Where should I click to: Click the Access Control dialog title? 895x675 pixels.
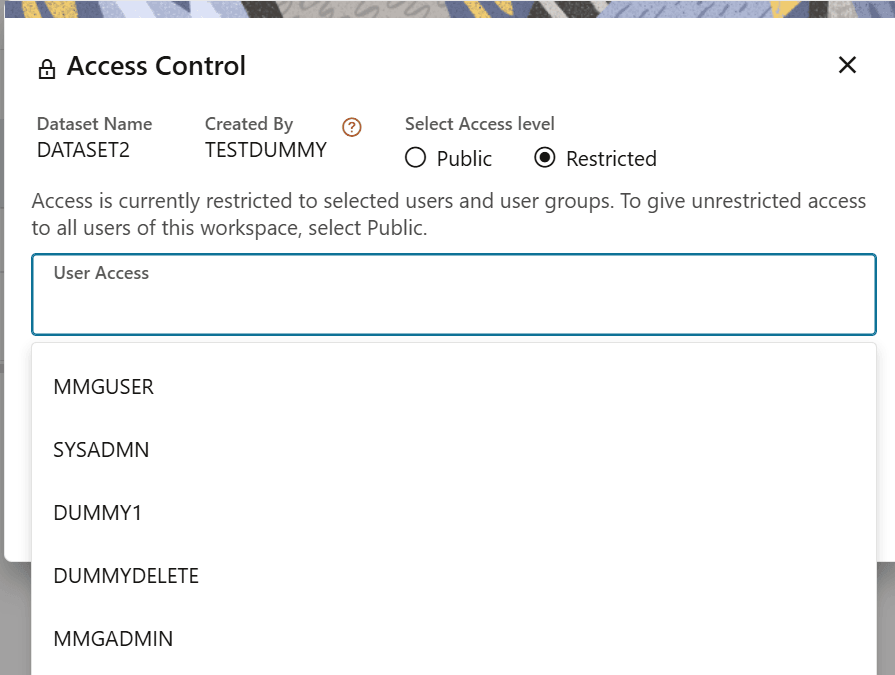click(156, 66)
